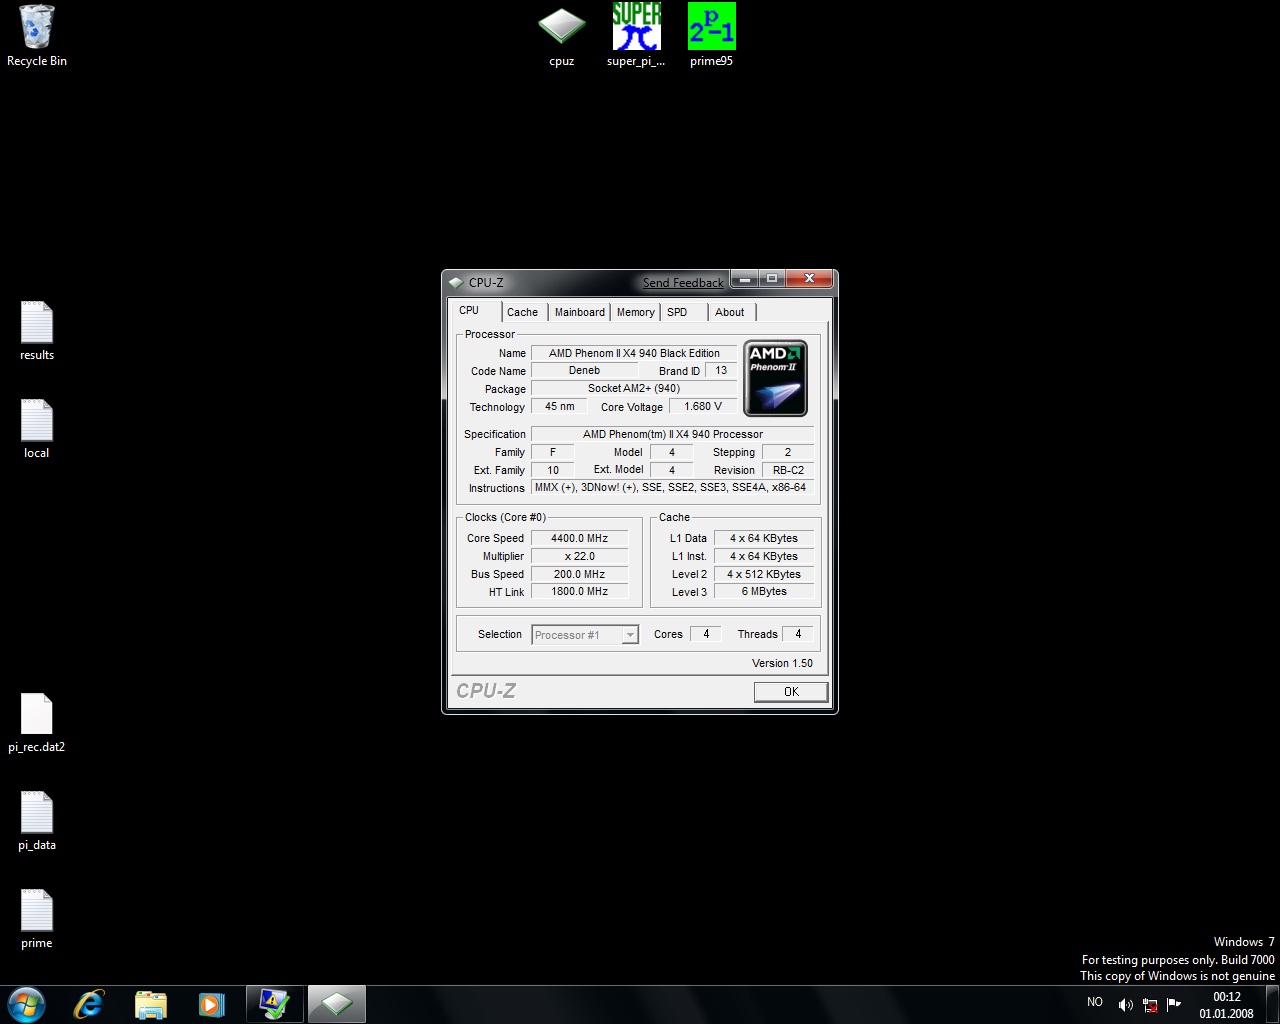The width and height of the screenshot is (1280, 1024).
Task: Minimize the CPU-Z window
Action: (745, 279)
